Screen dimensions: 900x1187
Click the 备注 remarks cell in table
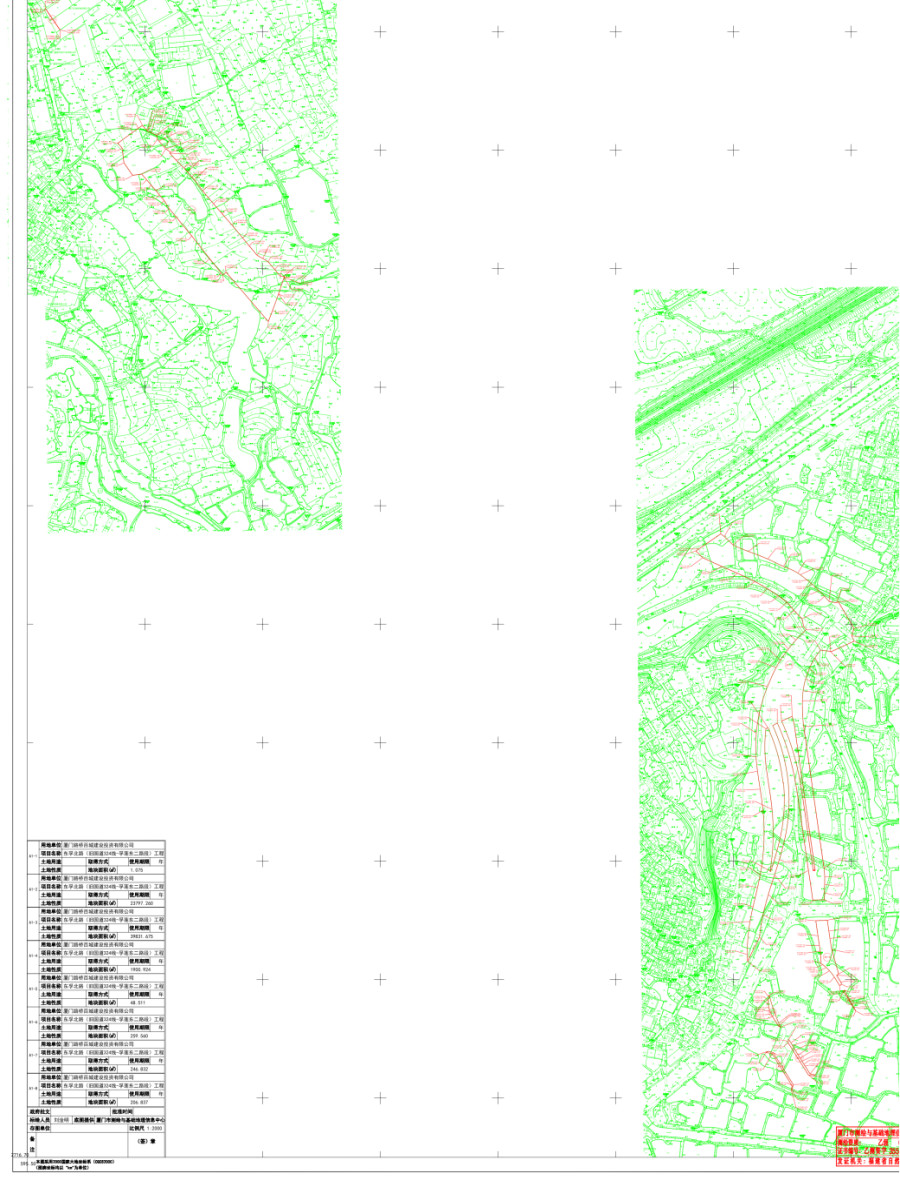pos(33,1143)
